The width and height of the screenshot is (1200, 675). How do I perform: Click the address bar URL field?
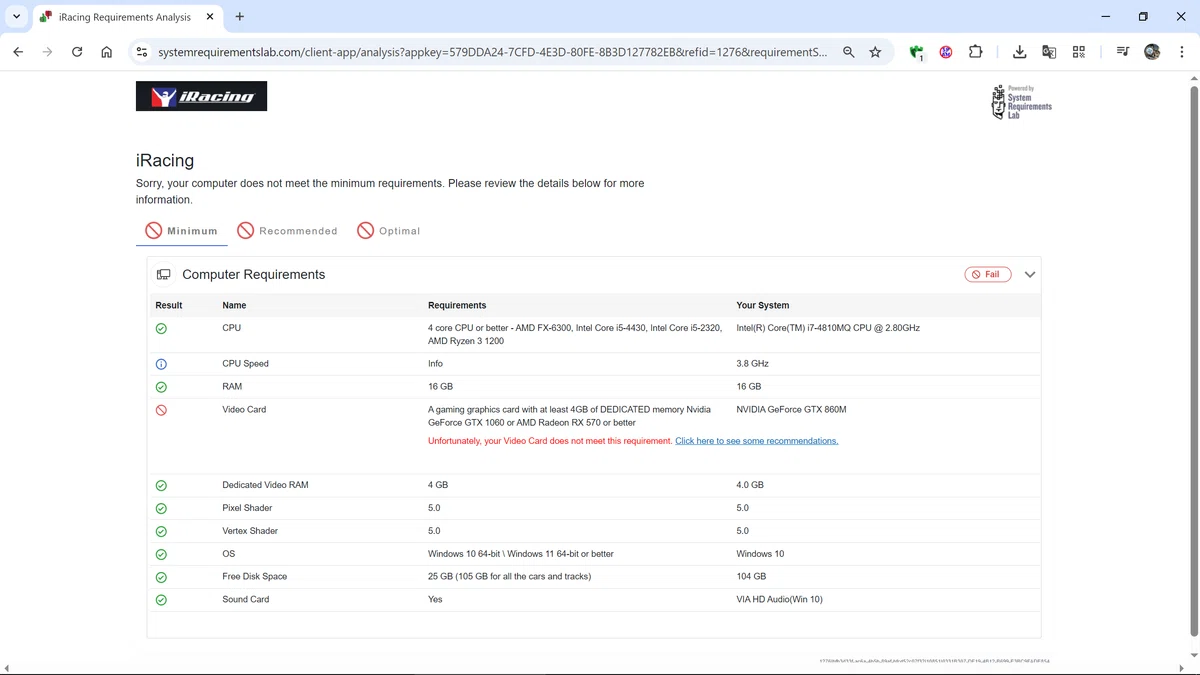pyautogui.click(x=492, y=52)
